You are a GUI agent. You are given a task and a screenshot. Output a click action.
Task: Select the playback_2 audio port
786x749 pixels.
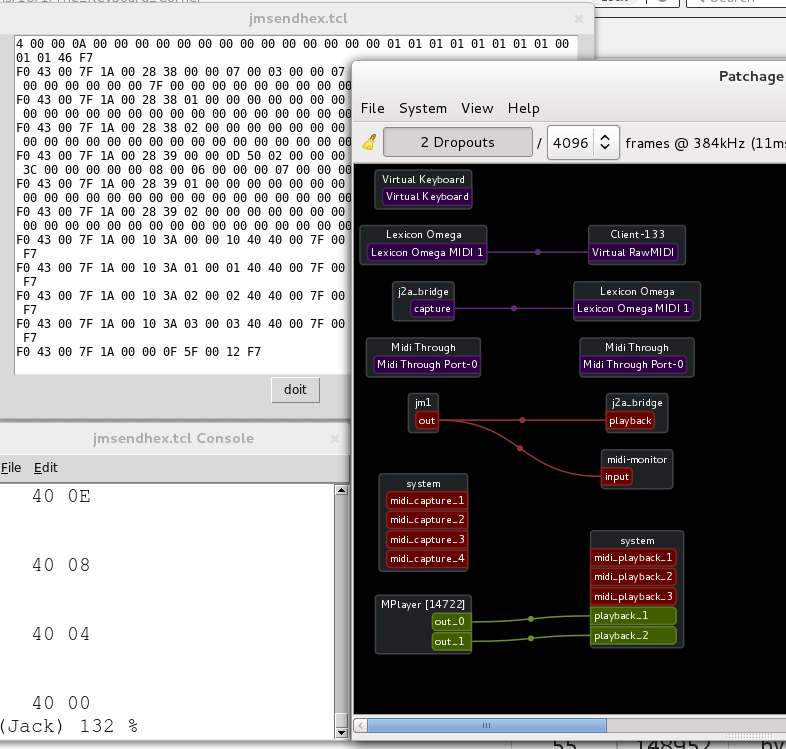pyautogui.click(x=633, y=636)
